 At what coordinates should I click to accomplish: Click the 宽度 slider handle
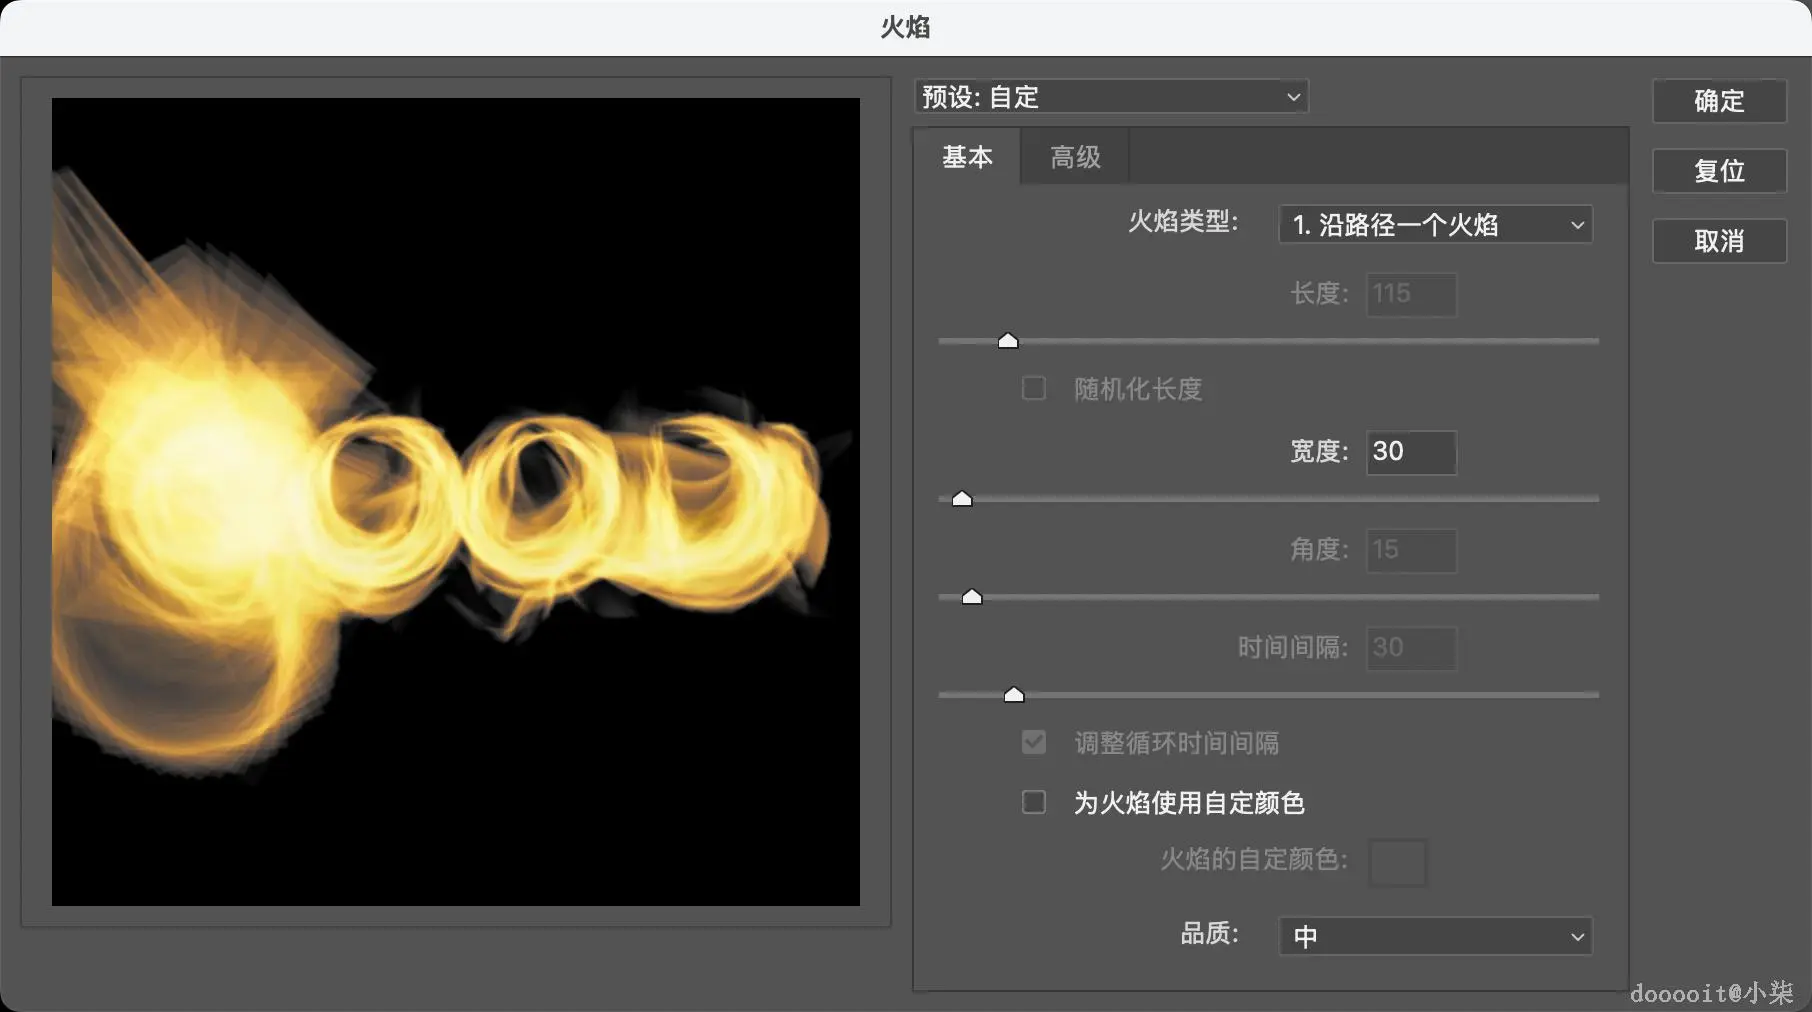pos(960,497)
